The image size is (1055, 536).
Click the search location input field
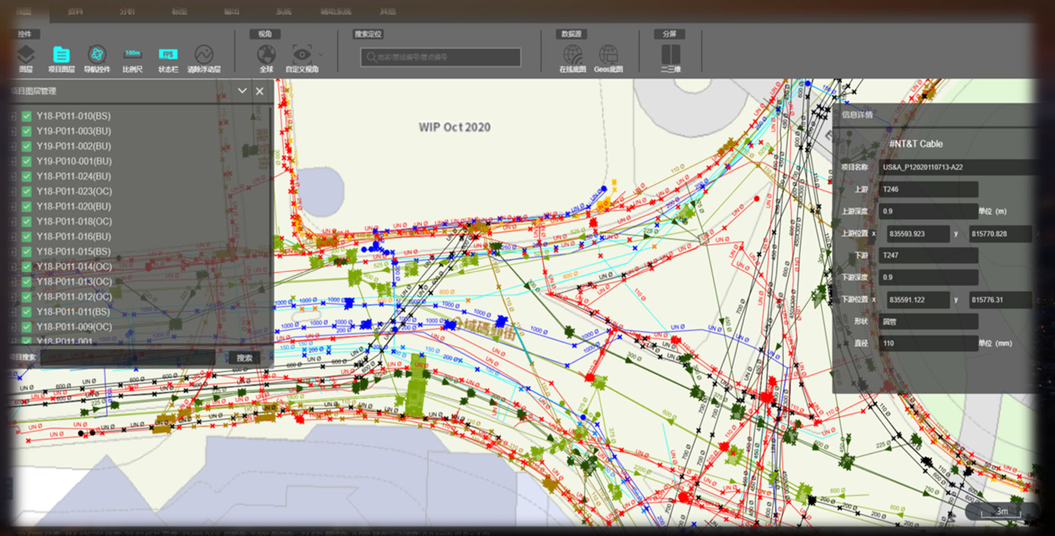[441, 57]
